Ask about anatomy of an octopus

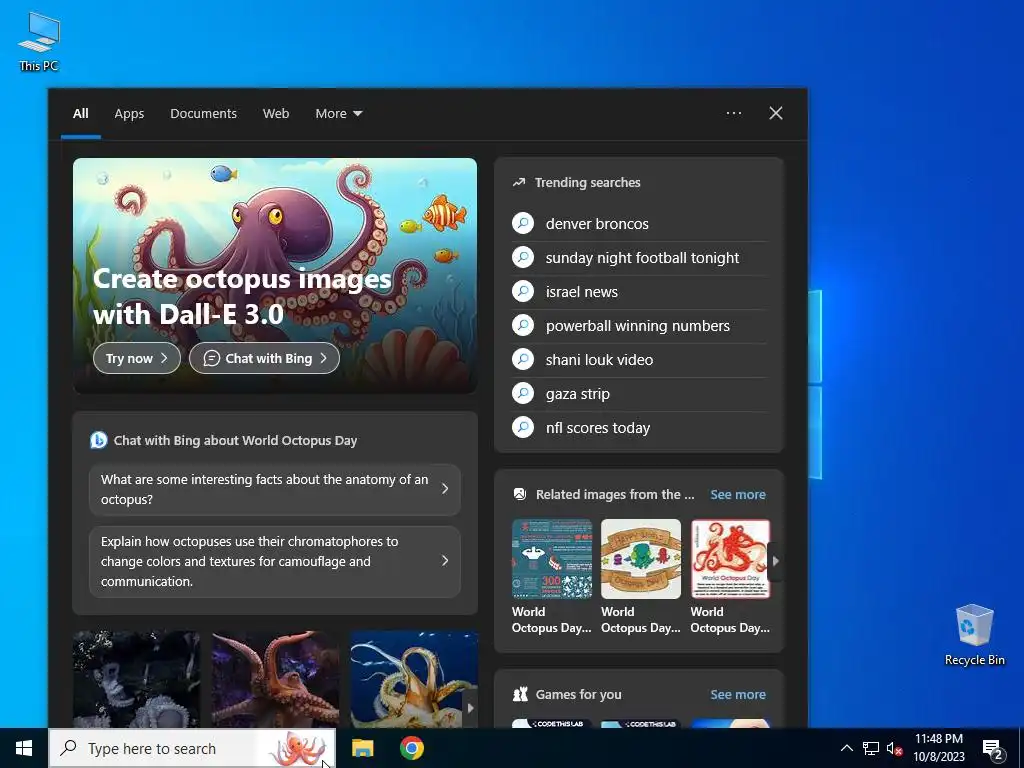click(x=275, y=489)
